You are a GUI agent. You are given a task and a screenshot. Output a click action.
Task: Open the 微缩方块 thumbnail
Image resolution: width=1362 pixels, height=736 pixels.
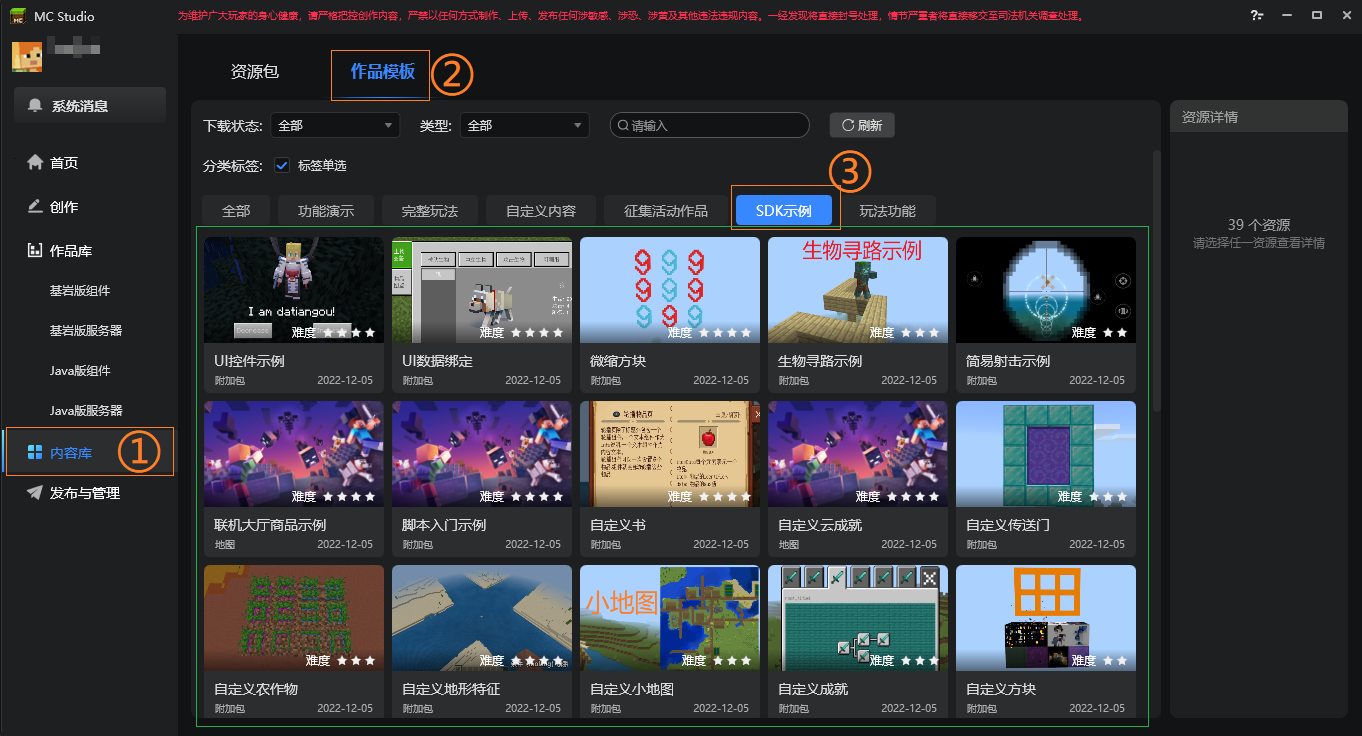670,290
